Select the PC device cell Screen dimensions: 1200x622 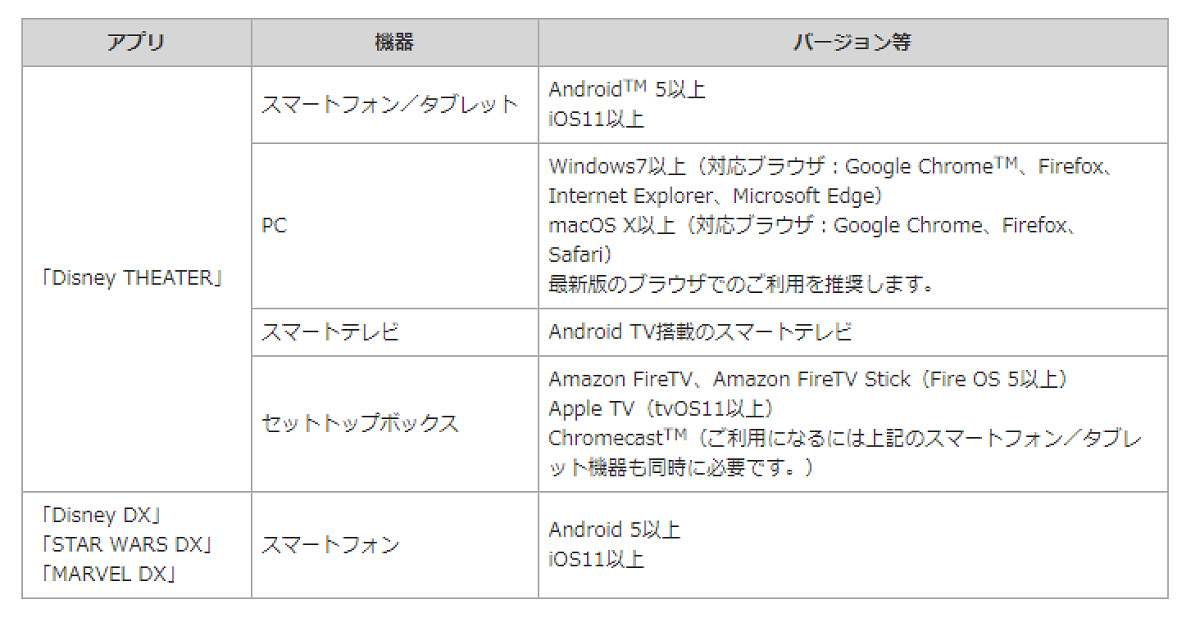coord(394,226)
